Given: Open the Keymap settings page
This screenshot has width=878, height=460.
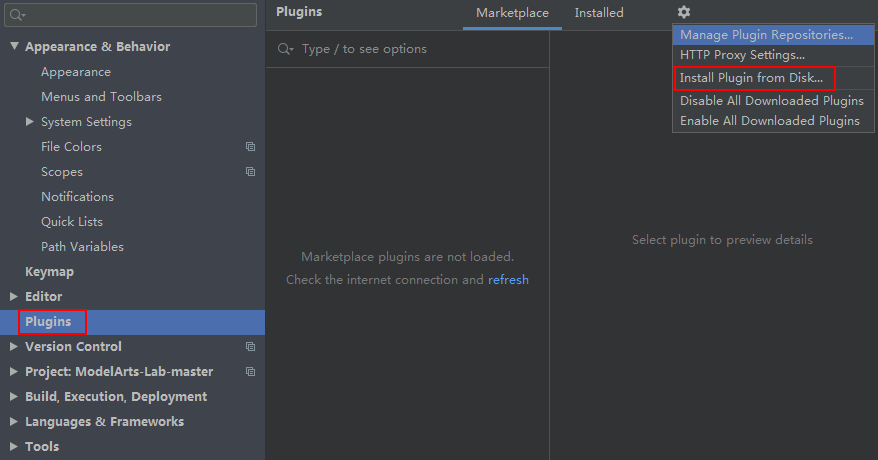Looking at the screenshot, I should pyautogui.click(x=49, y=272).
